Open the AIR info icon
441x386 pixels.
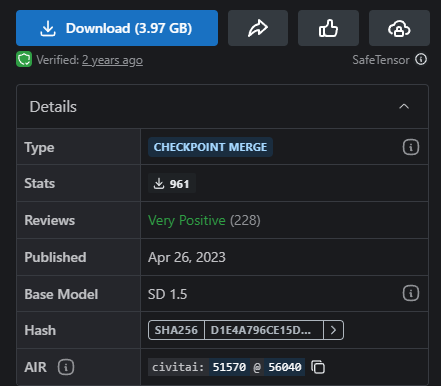(66, 367)
